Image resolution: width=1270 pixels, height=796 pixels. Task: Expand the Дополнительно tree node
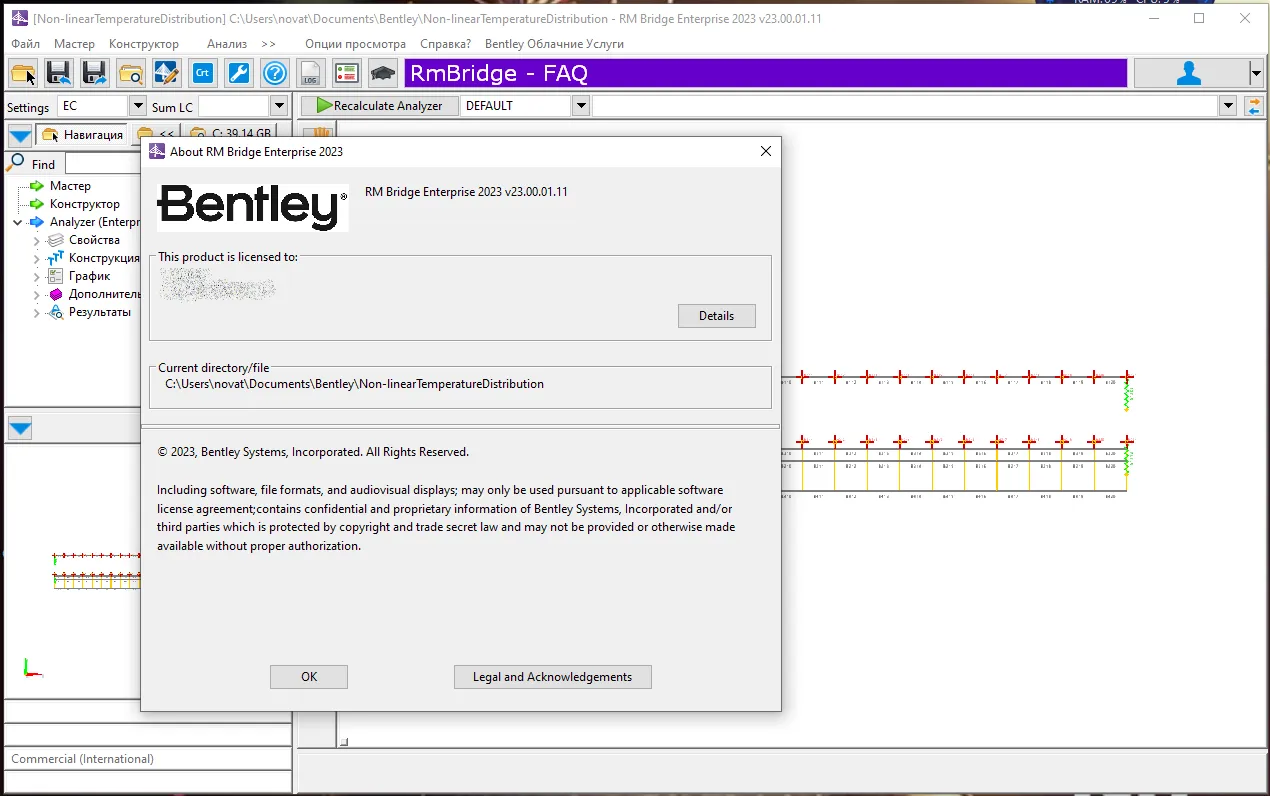[x=37, y=295]
